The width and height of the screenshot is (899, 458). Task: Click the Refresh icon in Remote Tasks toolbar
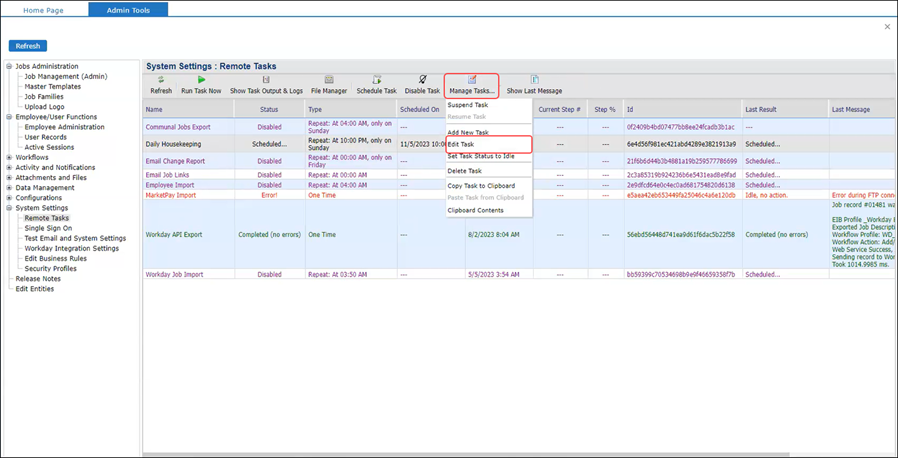tap(161, 80)
